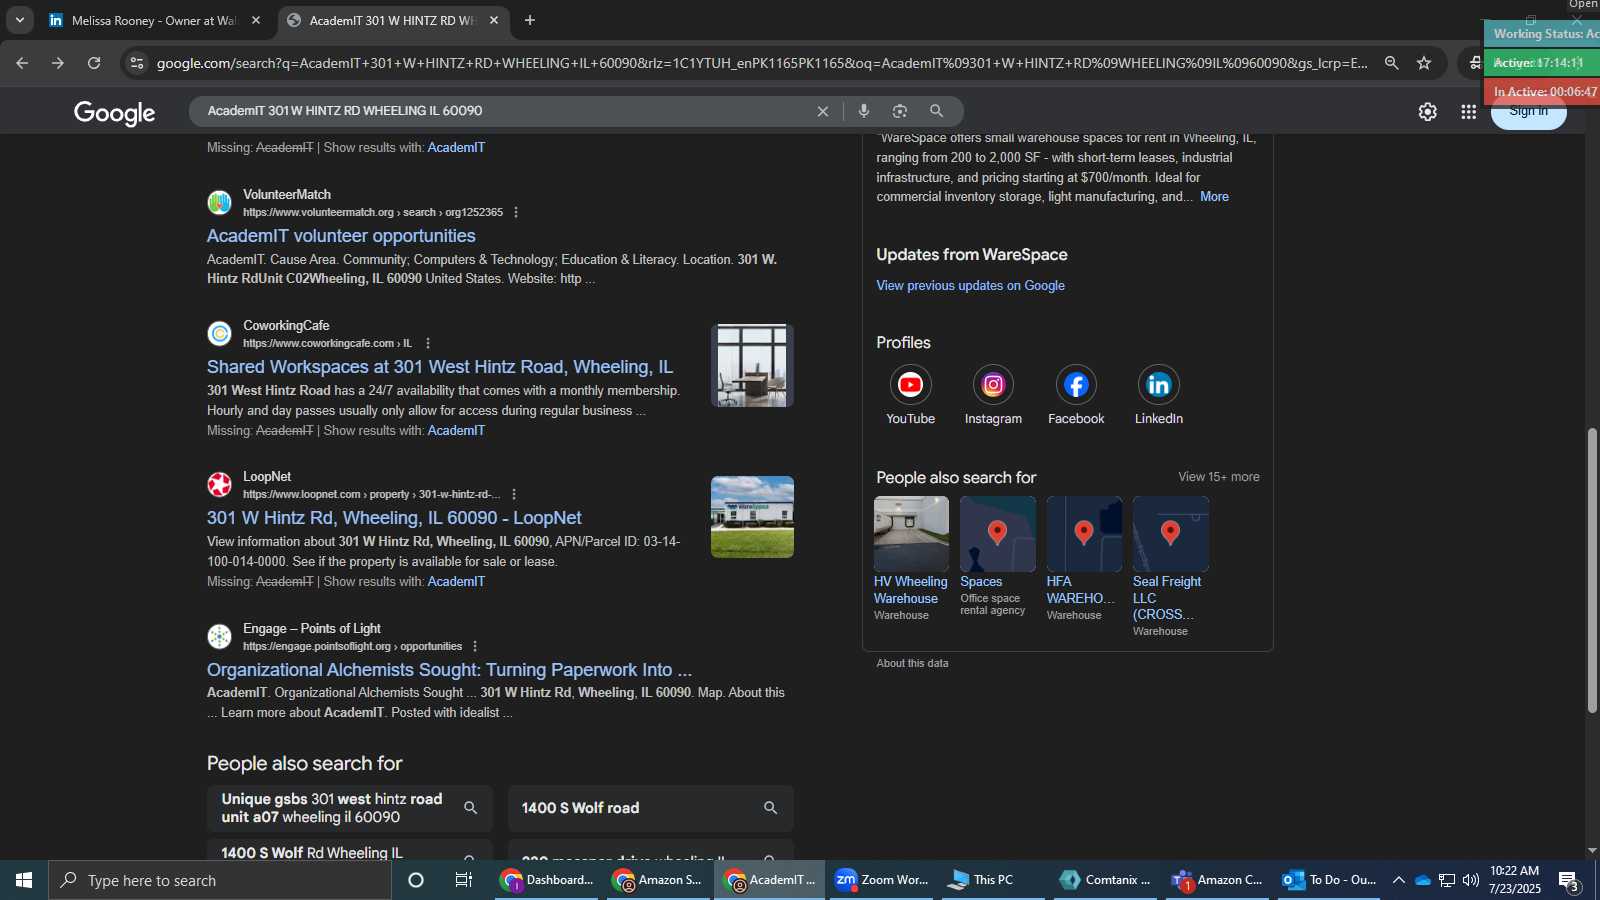Search the 1400 S Wolf road suggestion

click(650, 808)
